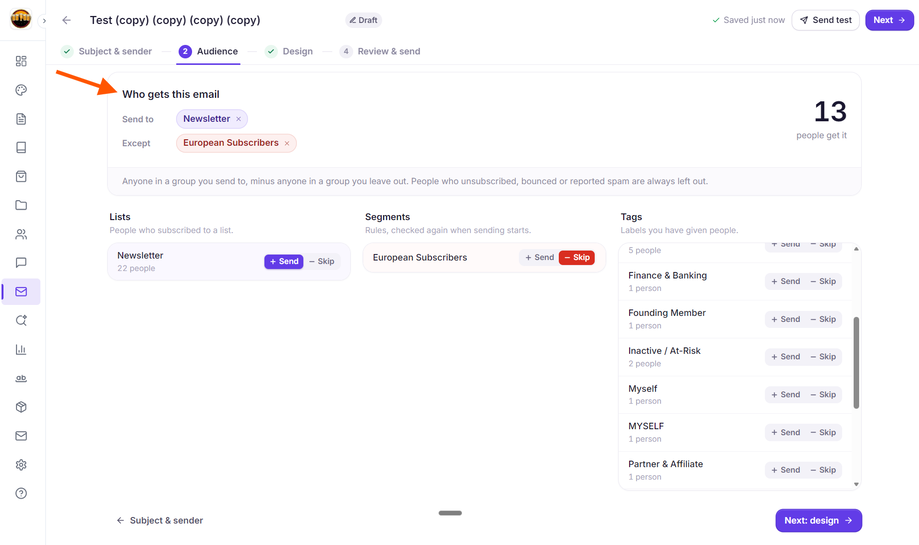Click the Draft status badge
919x545 pixels.
tap(363, 20)
